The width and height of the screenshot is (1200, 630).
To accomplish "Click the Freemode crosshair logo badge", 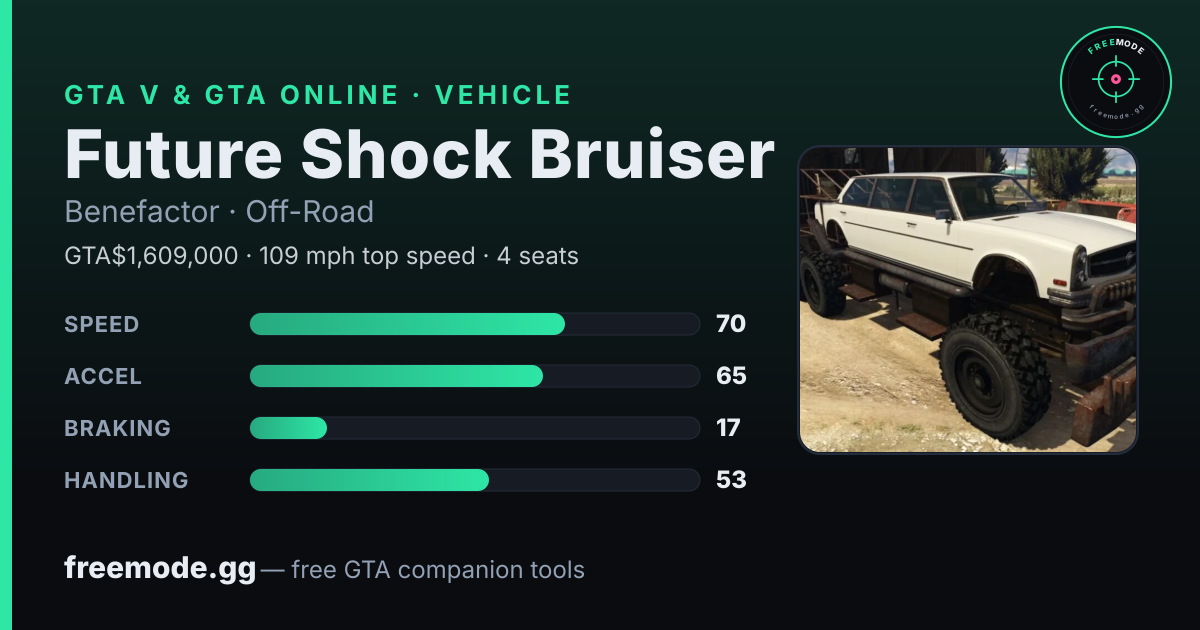I will (x=1115, y=79).
